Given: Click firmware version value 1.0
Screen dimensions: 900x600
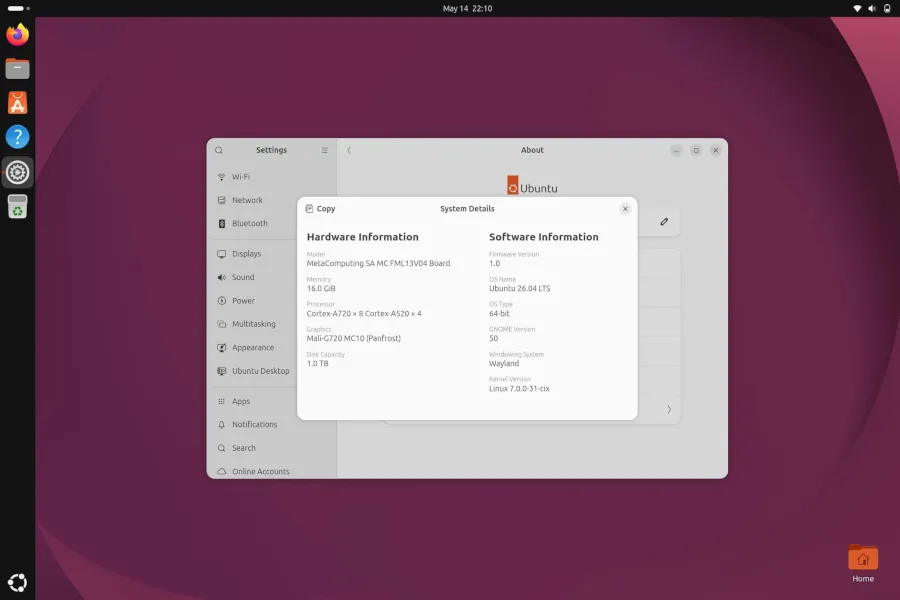Looking at the screenshot, I should click(494, 264).
